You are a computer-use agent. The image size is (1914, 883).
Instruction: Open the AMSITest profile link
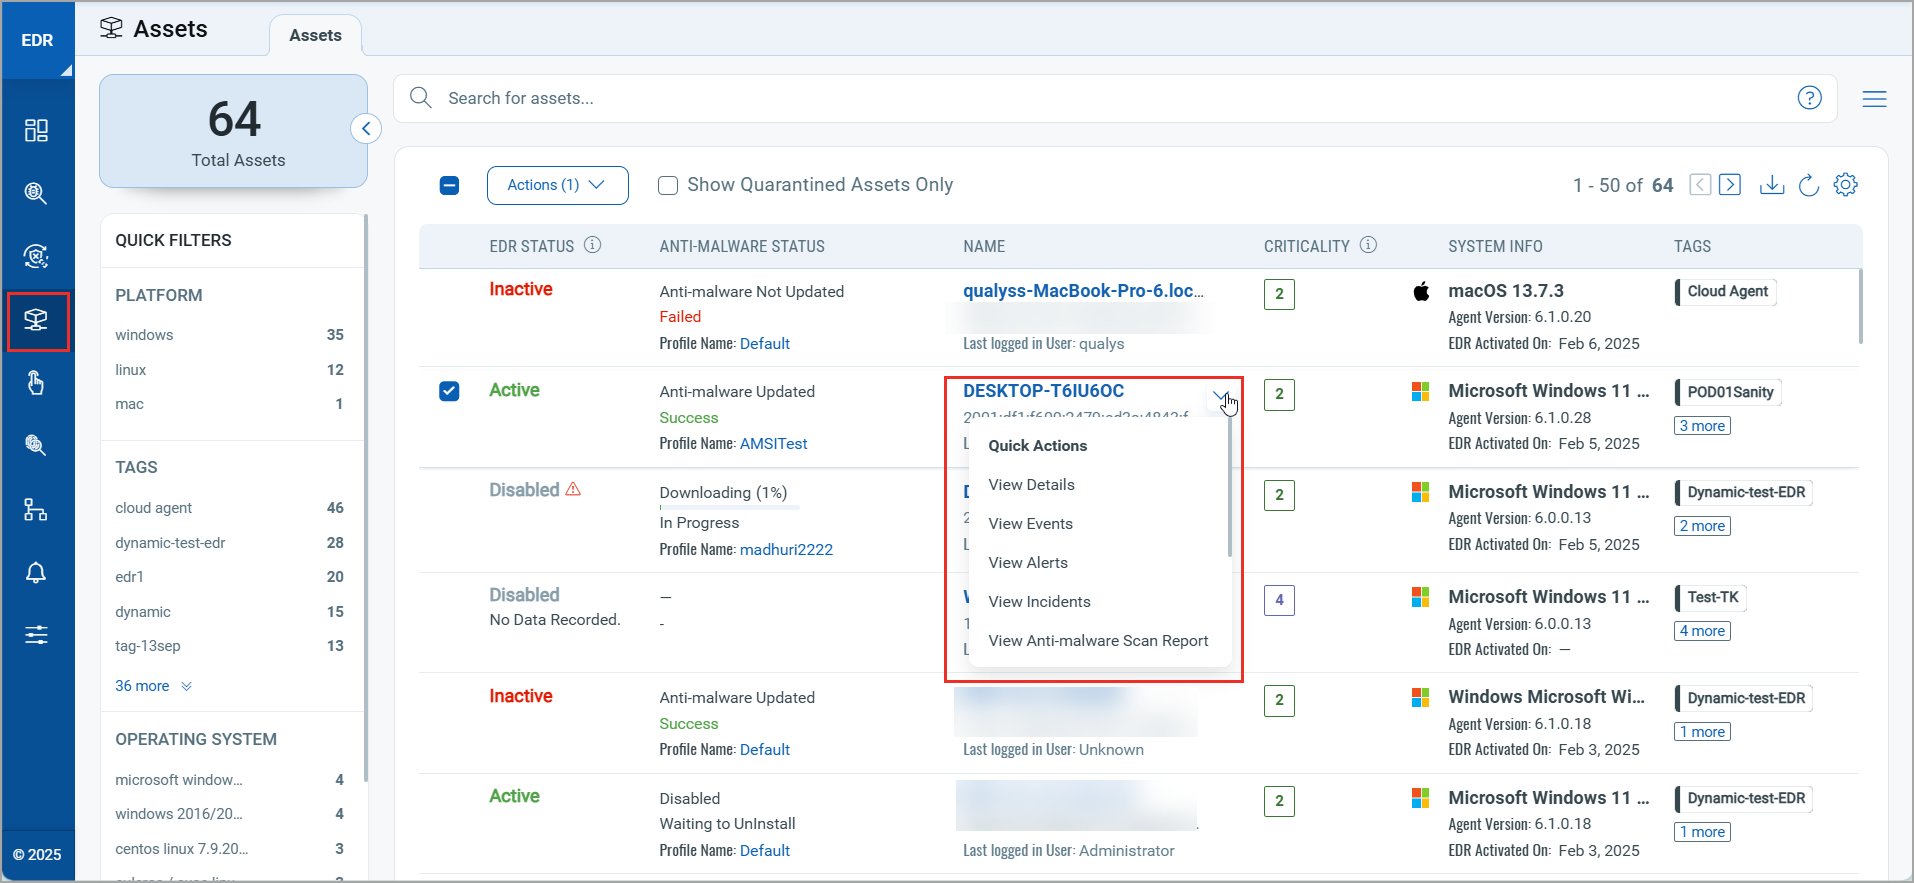click(773, 444)
